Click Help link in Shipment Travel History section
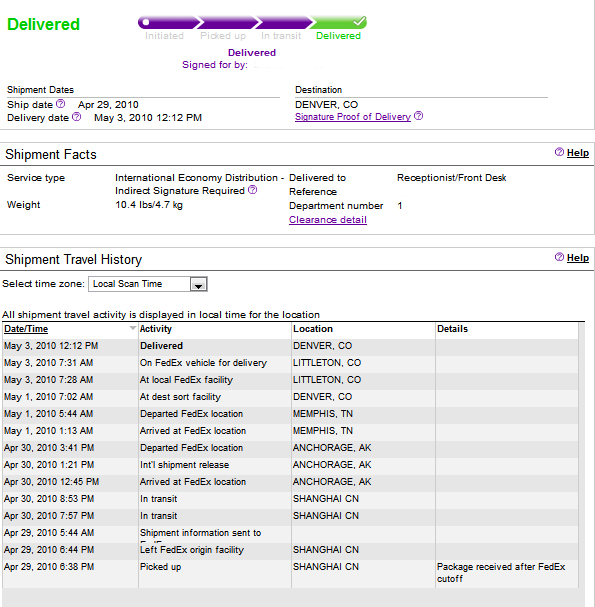 coord(578,258)
